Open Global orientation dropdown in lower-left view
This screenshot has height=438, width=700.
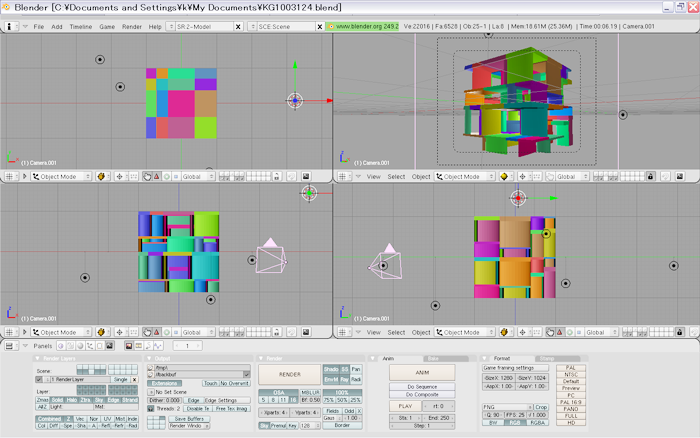[x=198, y=332]
